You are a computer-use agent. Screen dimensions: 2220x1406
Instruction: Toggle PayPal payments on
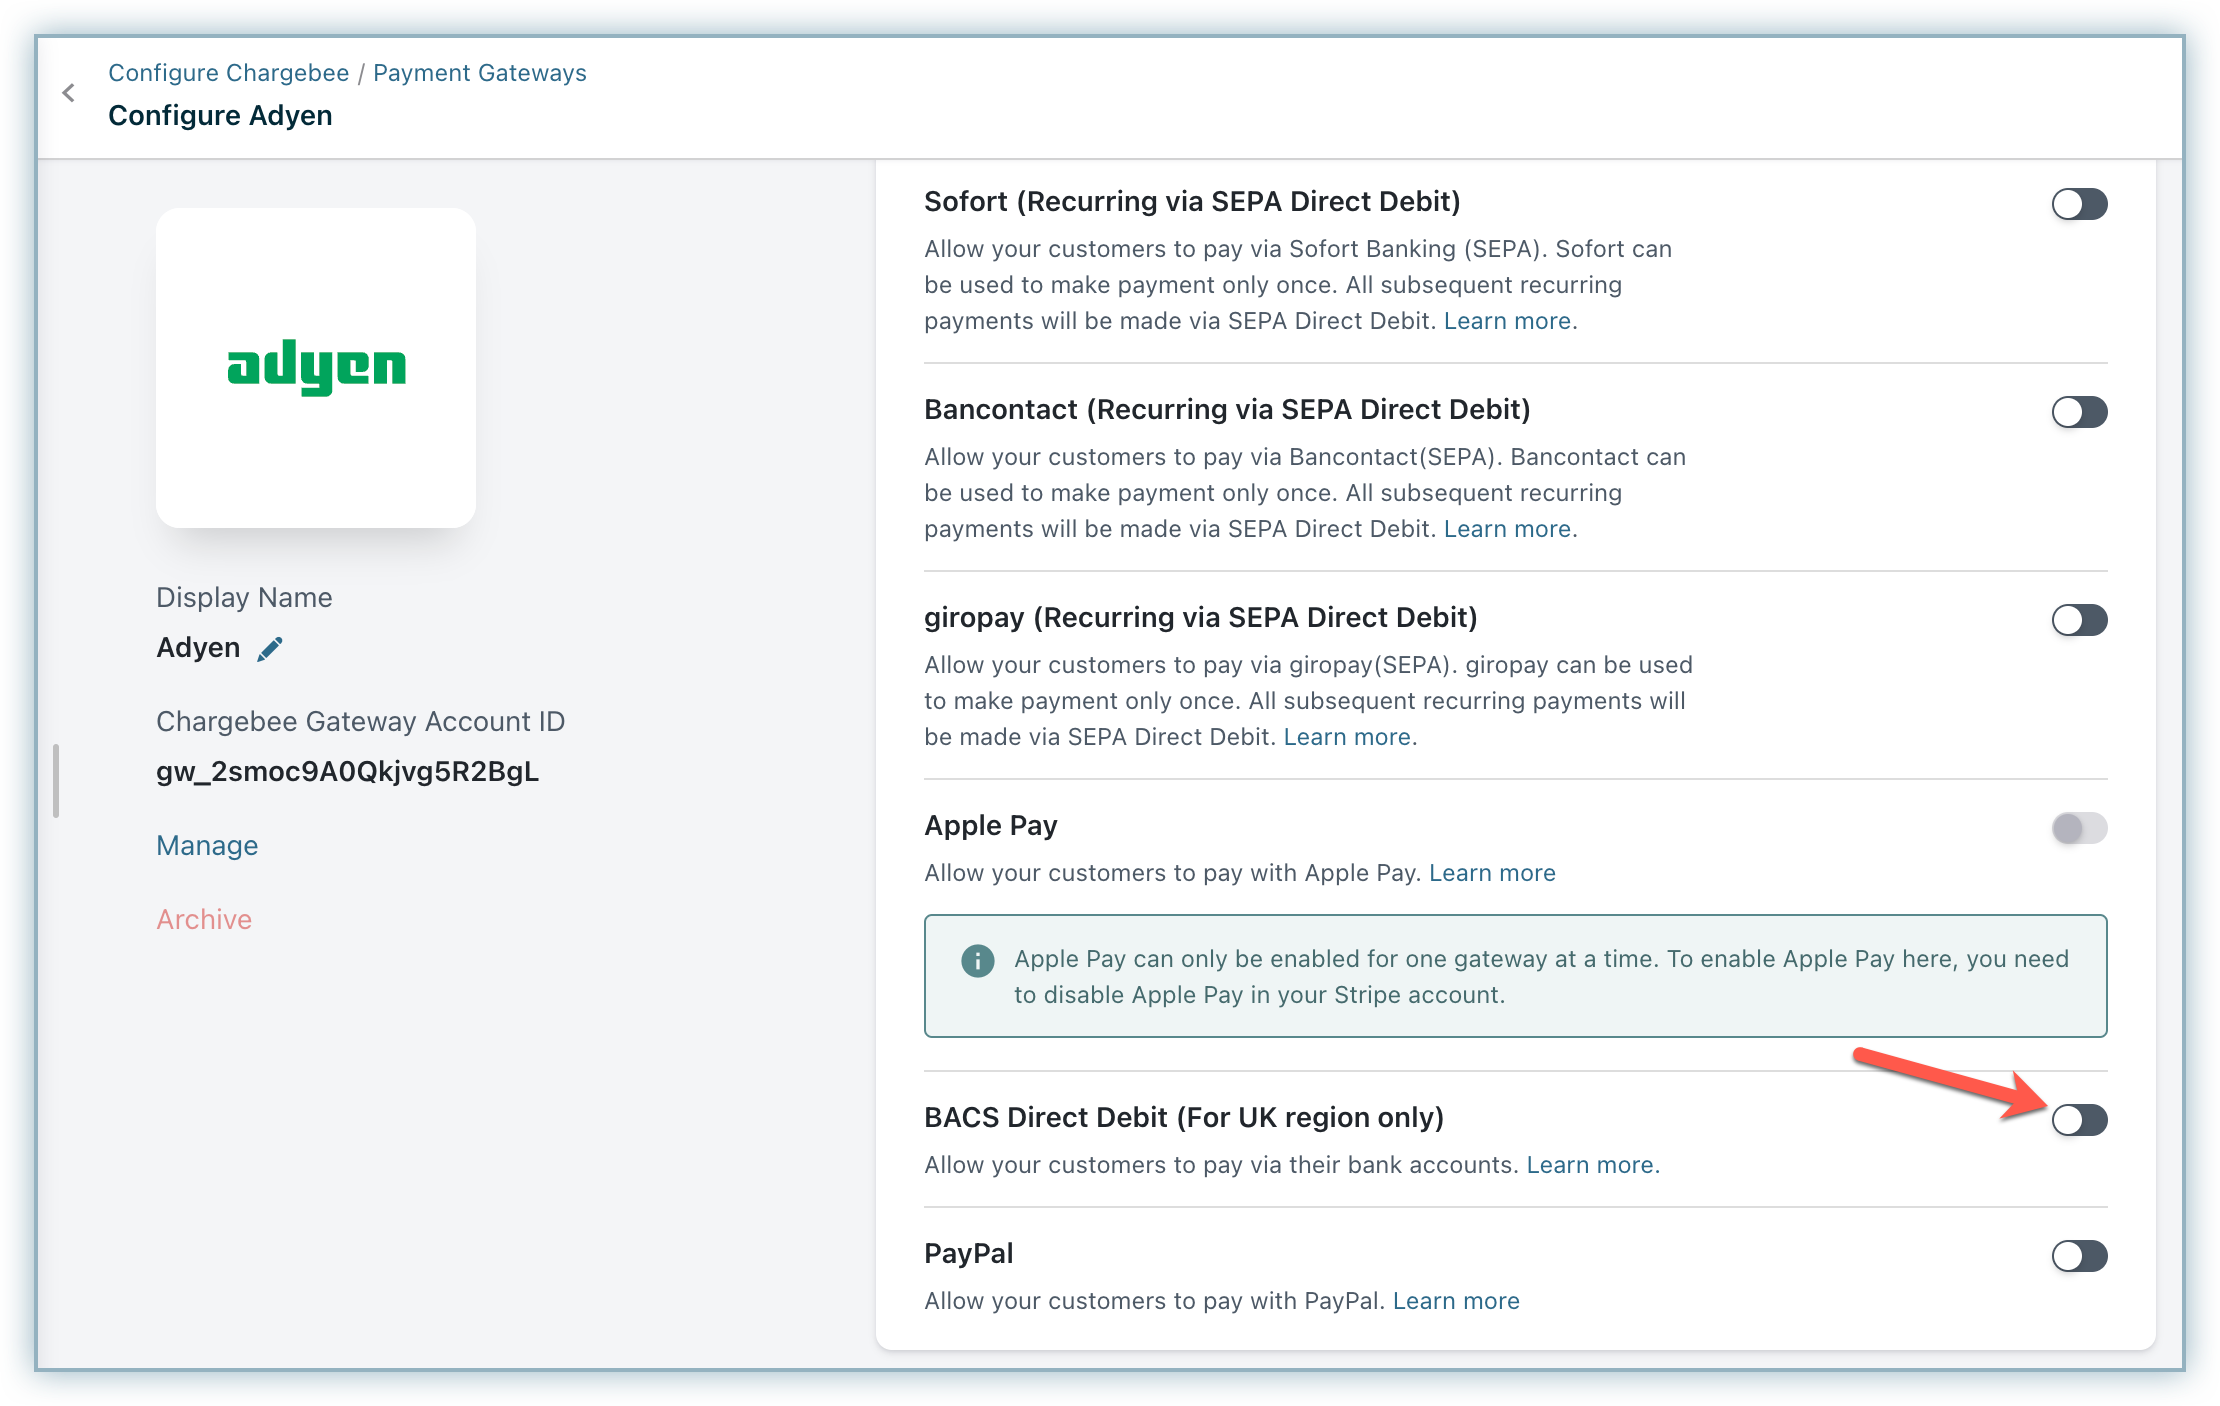coord(2079,1256)
